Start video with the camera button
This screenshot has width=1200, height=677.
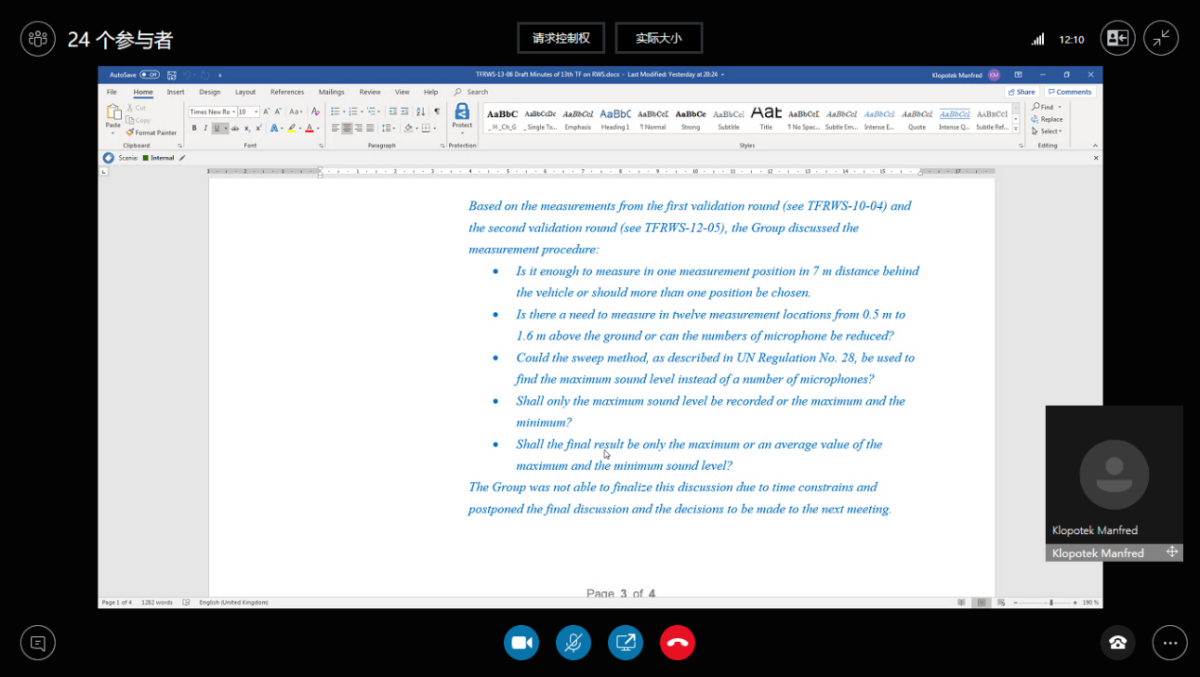coord(522,643)
